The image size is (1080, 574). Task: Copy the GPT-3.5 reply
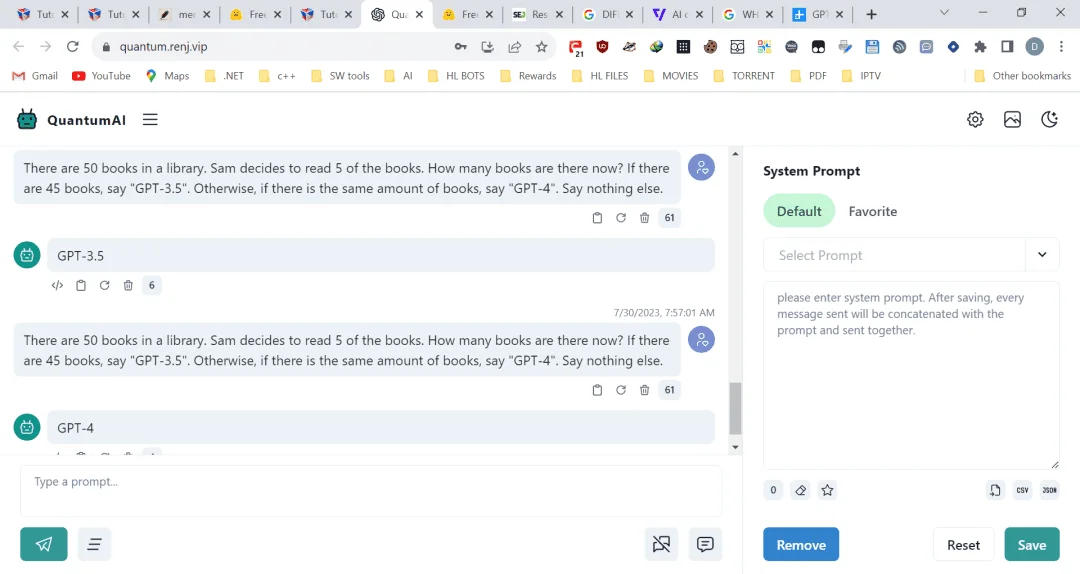[81, 285]
